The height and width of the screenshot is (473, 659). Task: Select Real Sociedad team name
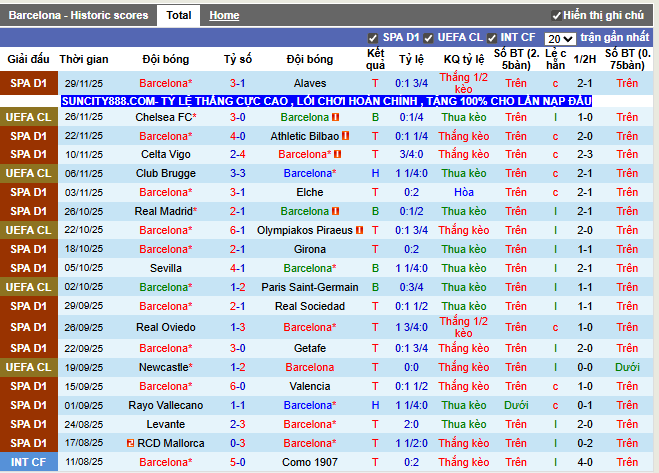pyautogui.click(x=310, y=306)
